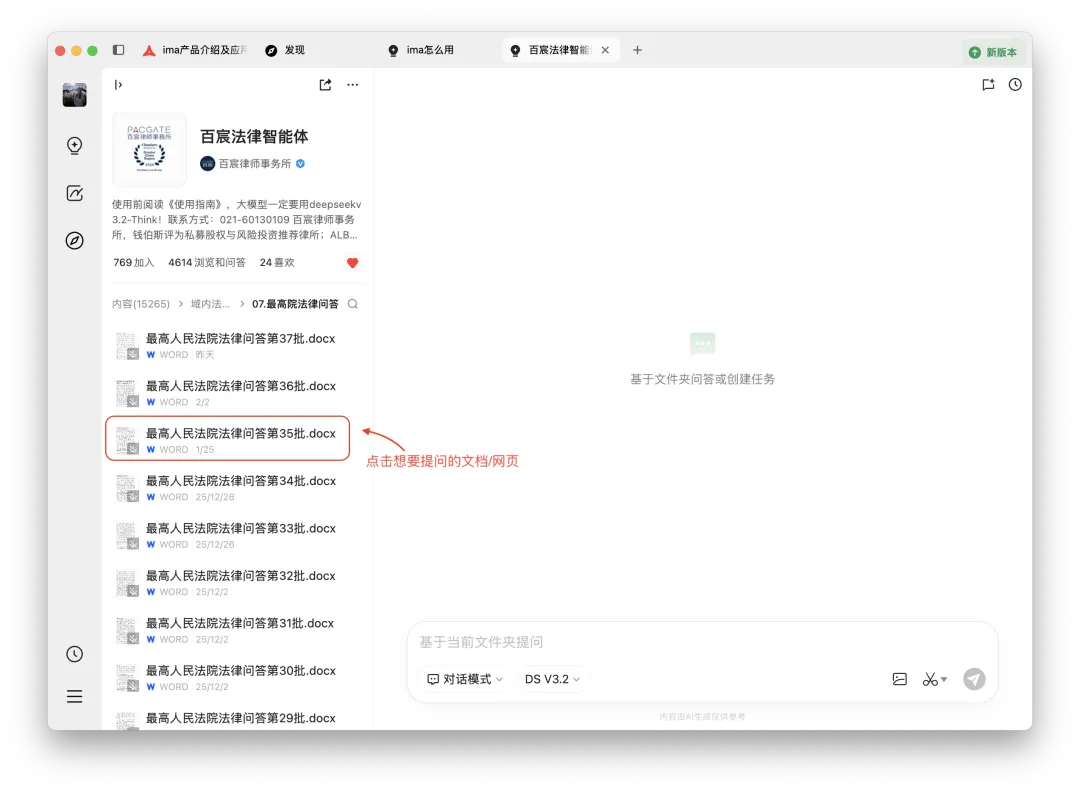
Task: Click the 4614 浏览和问答 stat
Action: [x=207, y=262]
